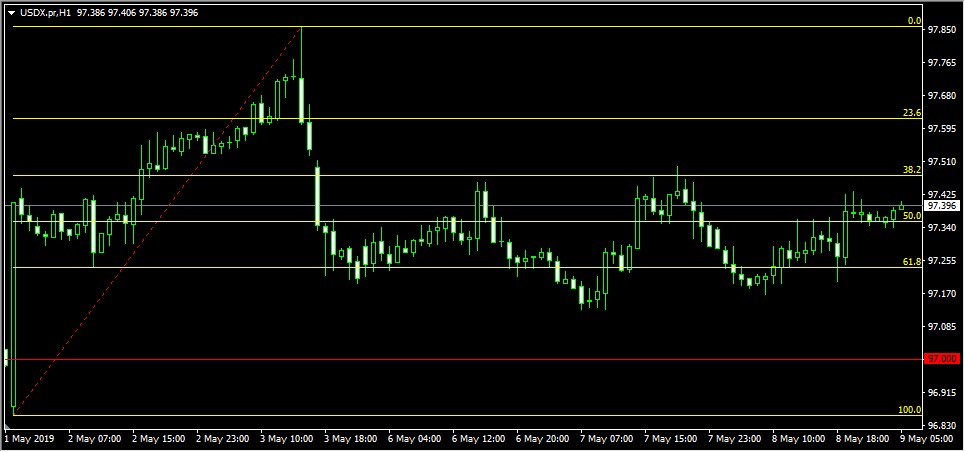Image resolution: width=965 pixels, height=452 pixels.
Task: Click the 7 May 23:00 time label
Action: click(735, 439)
